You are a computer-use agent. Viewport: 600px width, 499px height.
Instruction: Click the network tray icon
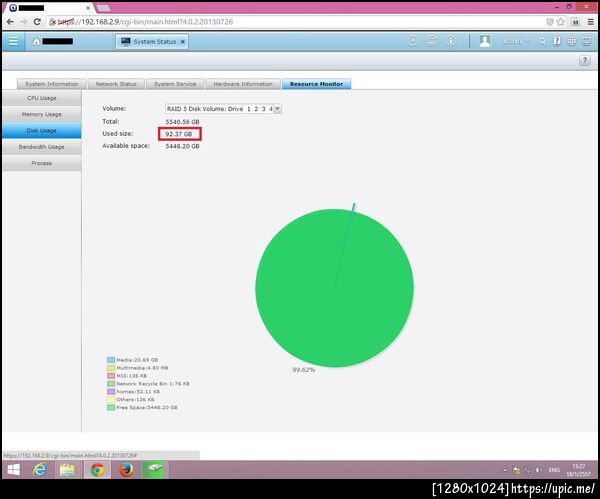click(x=527, y=470)
